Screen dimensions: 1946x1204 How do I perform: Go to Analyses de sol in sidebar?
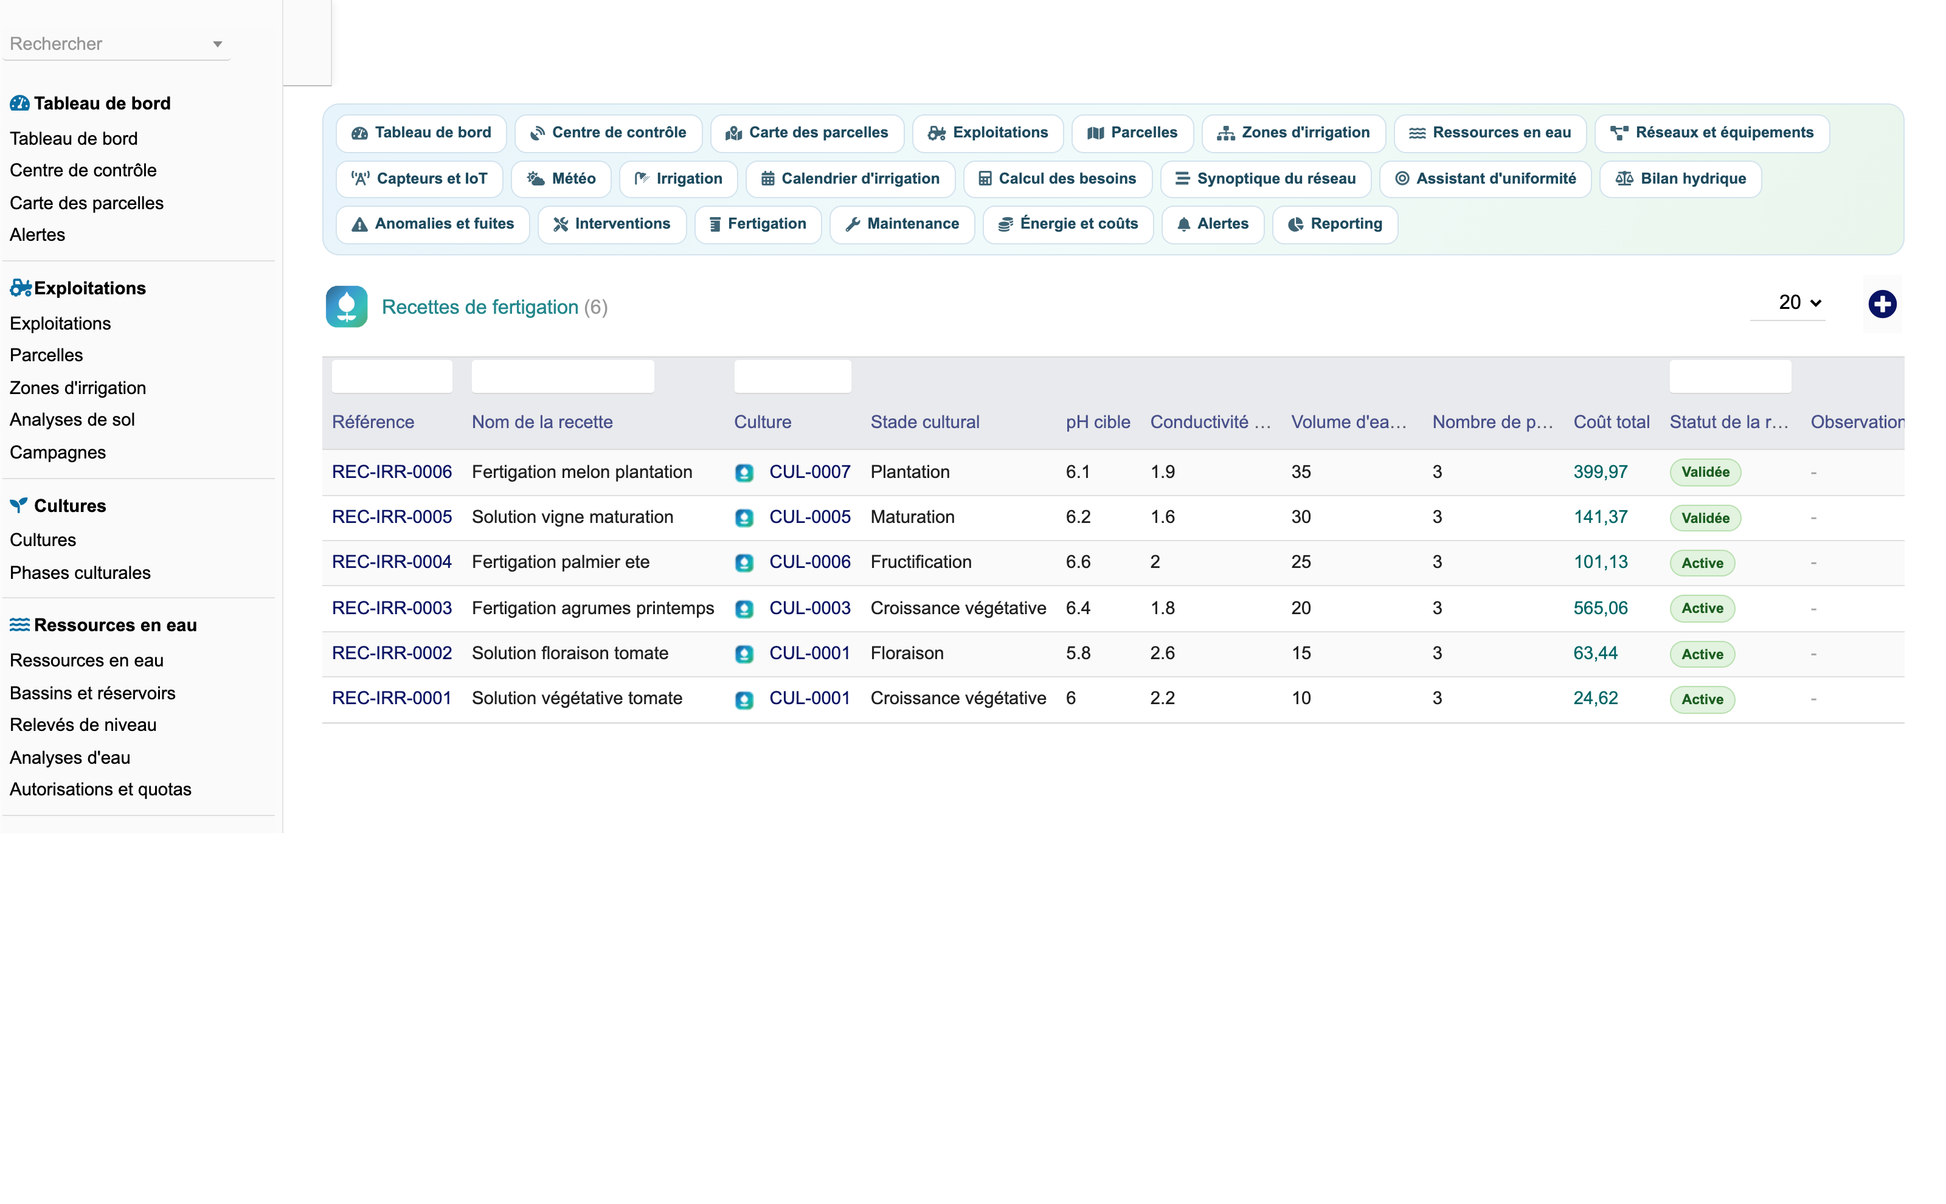point(72,420)
